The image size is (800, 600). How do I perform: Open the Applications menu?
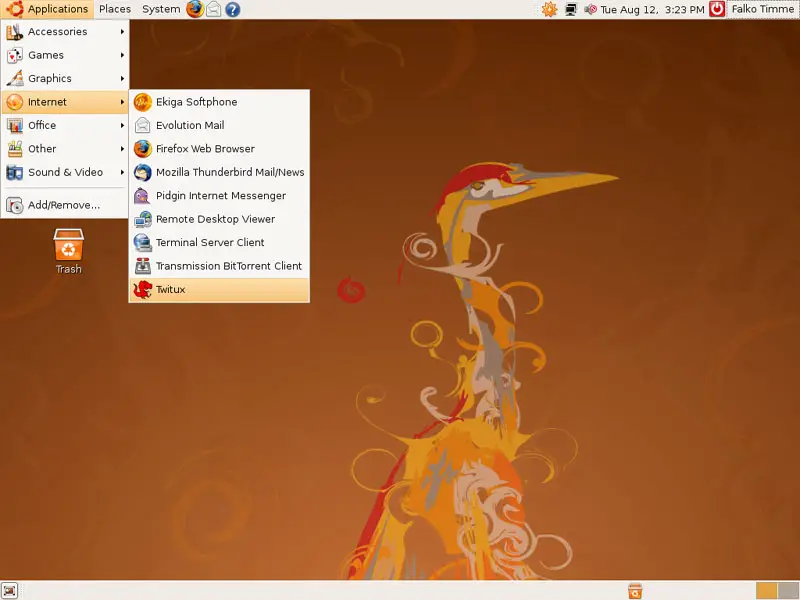[47, 9]
